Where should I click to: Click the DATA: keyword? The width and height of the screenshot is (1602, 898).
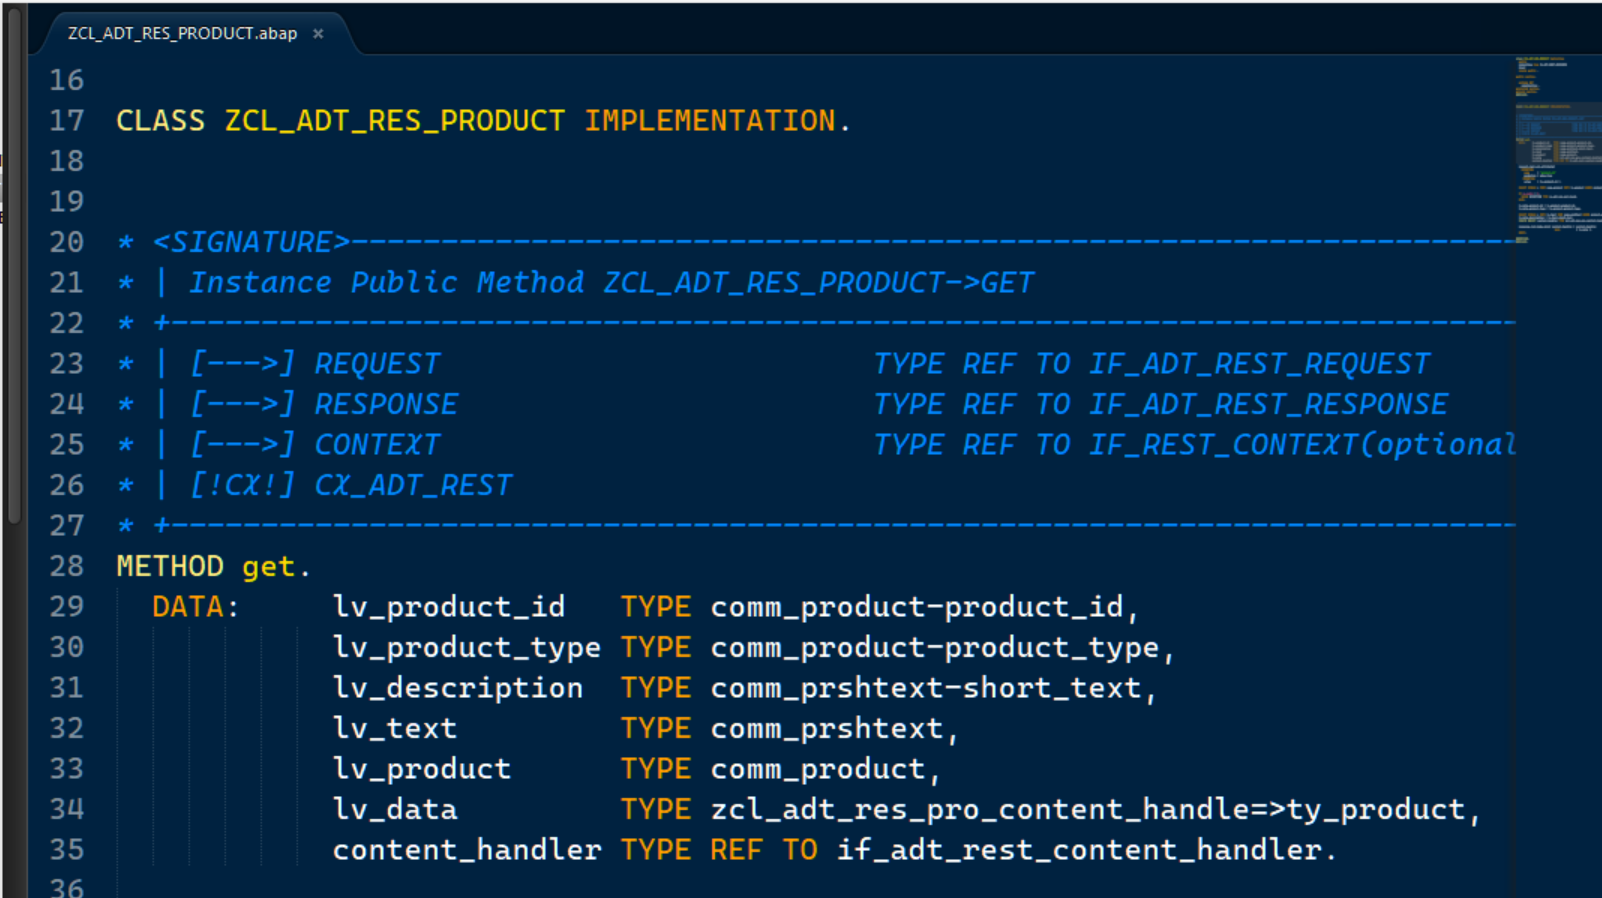pos(196,607)
